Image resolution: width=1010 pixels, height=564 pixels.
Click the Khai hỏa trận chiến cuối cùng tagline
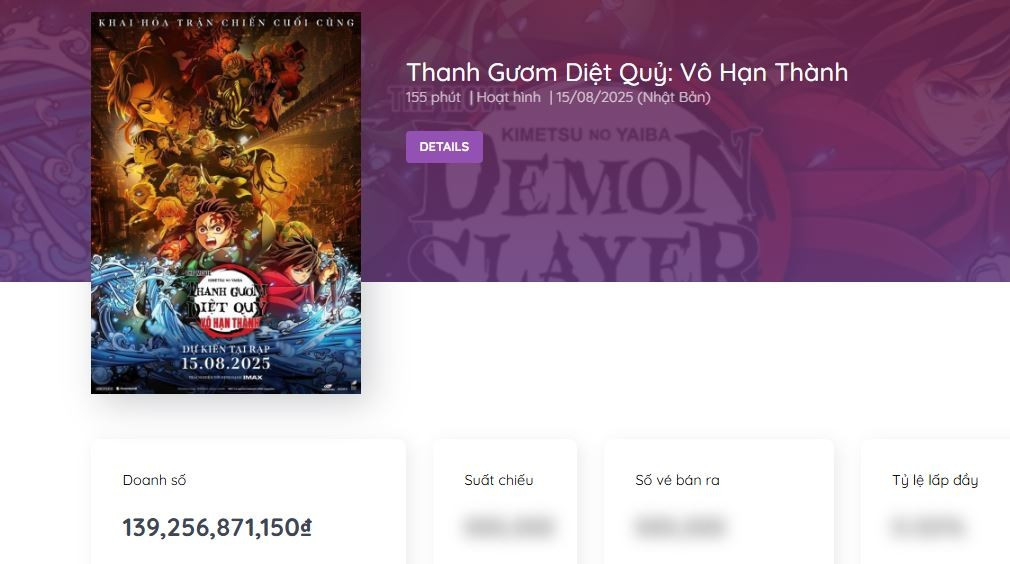click(x=227, y=23)
